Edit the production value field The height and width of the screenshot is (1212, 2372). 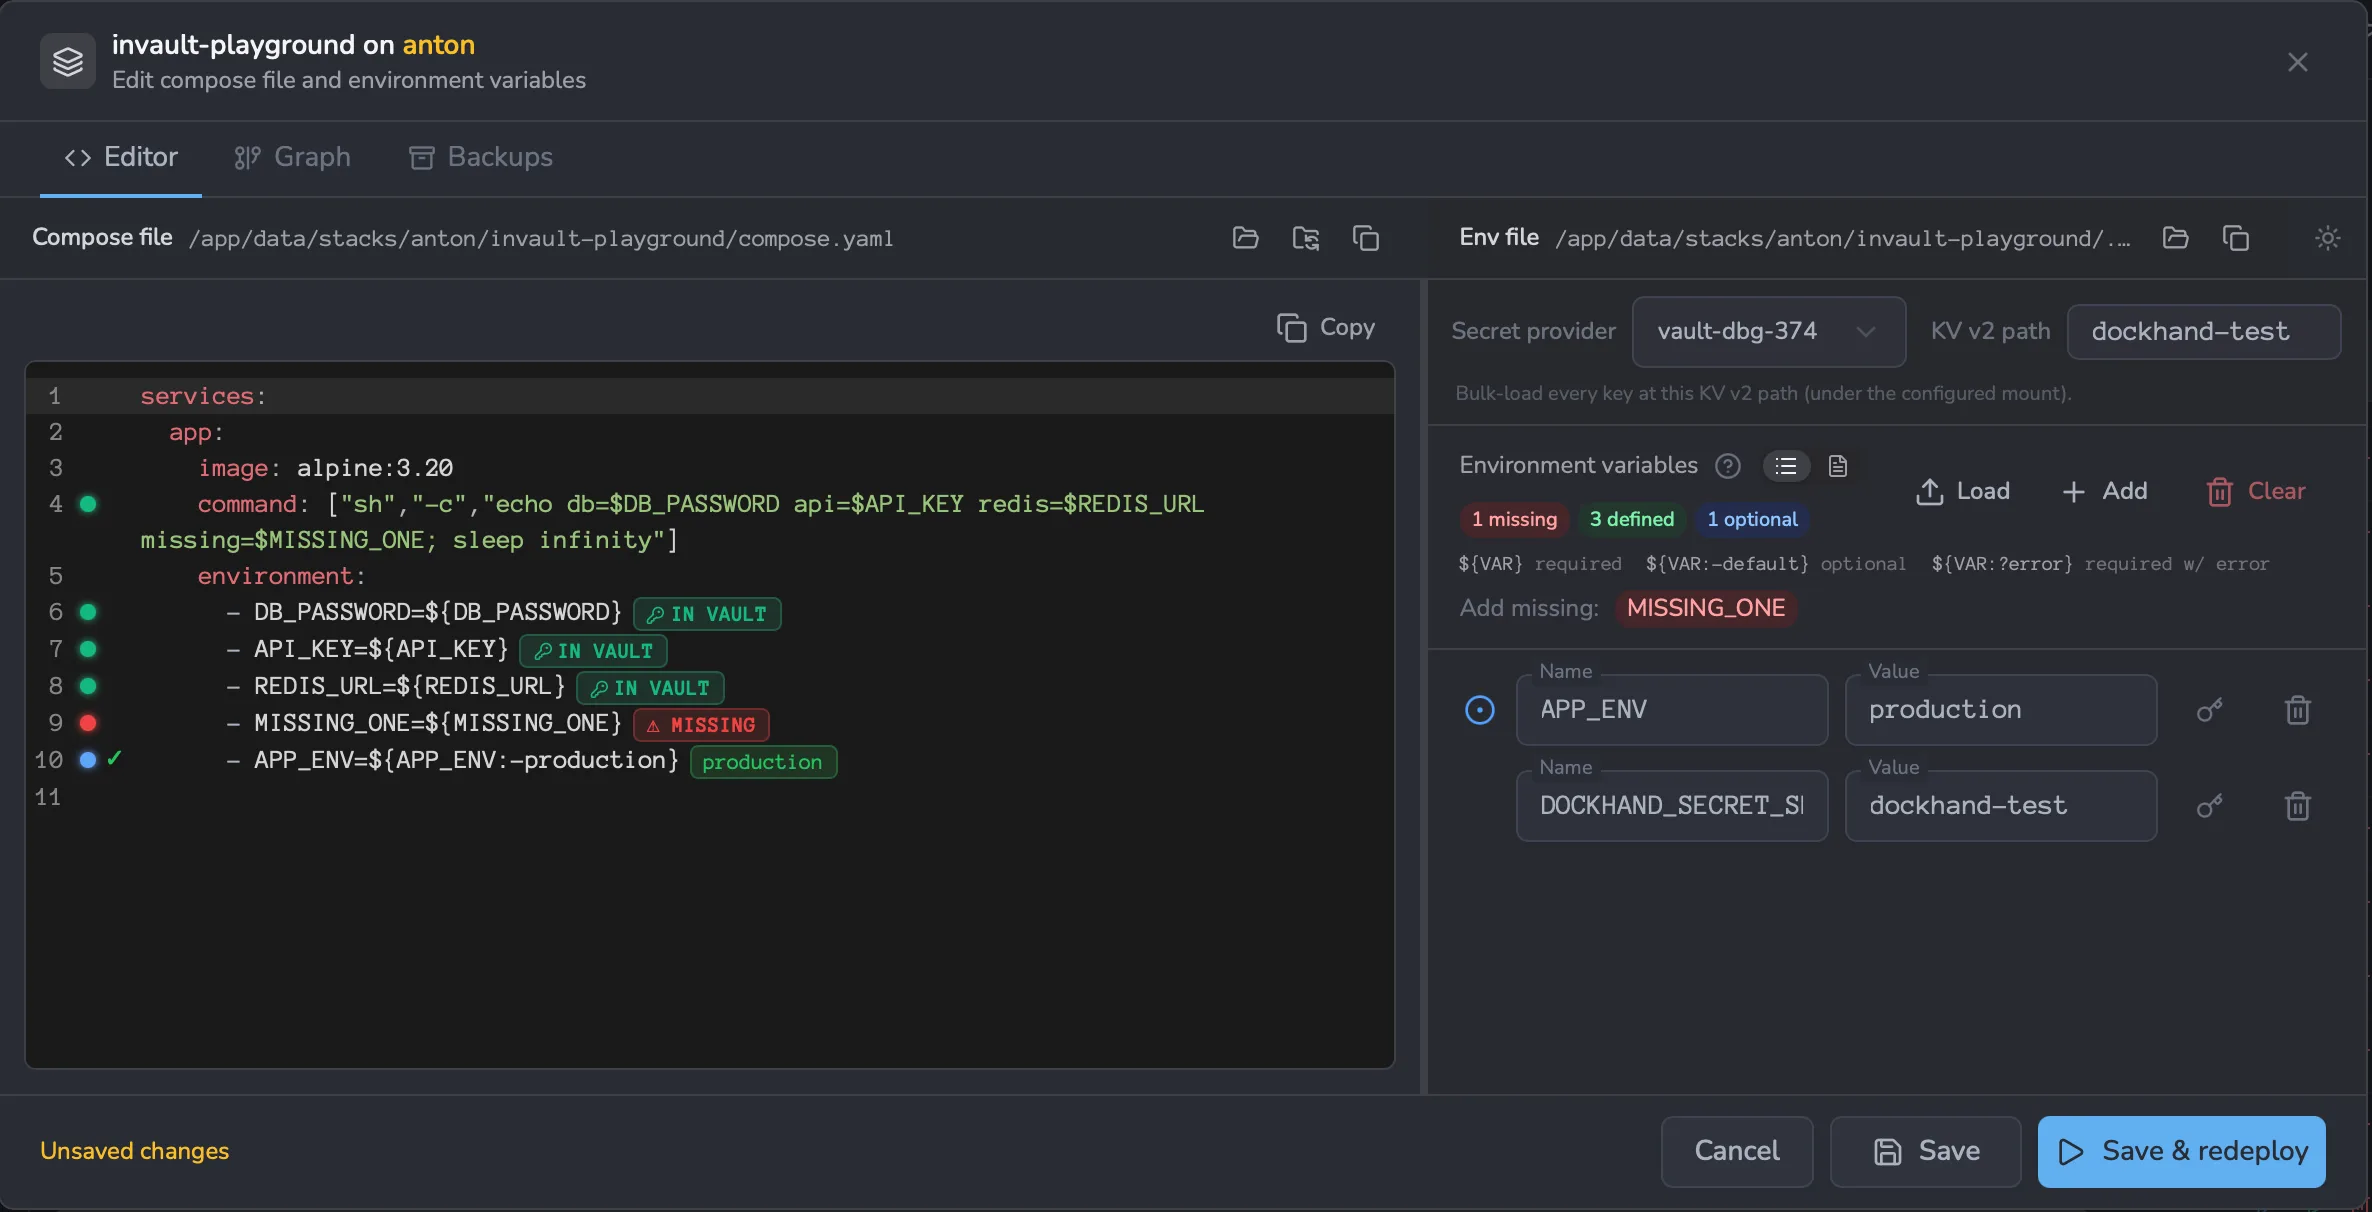coord(2001,710)
